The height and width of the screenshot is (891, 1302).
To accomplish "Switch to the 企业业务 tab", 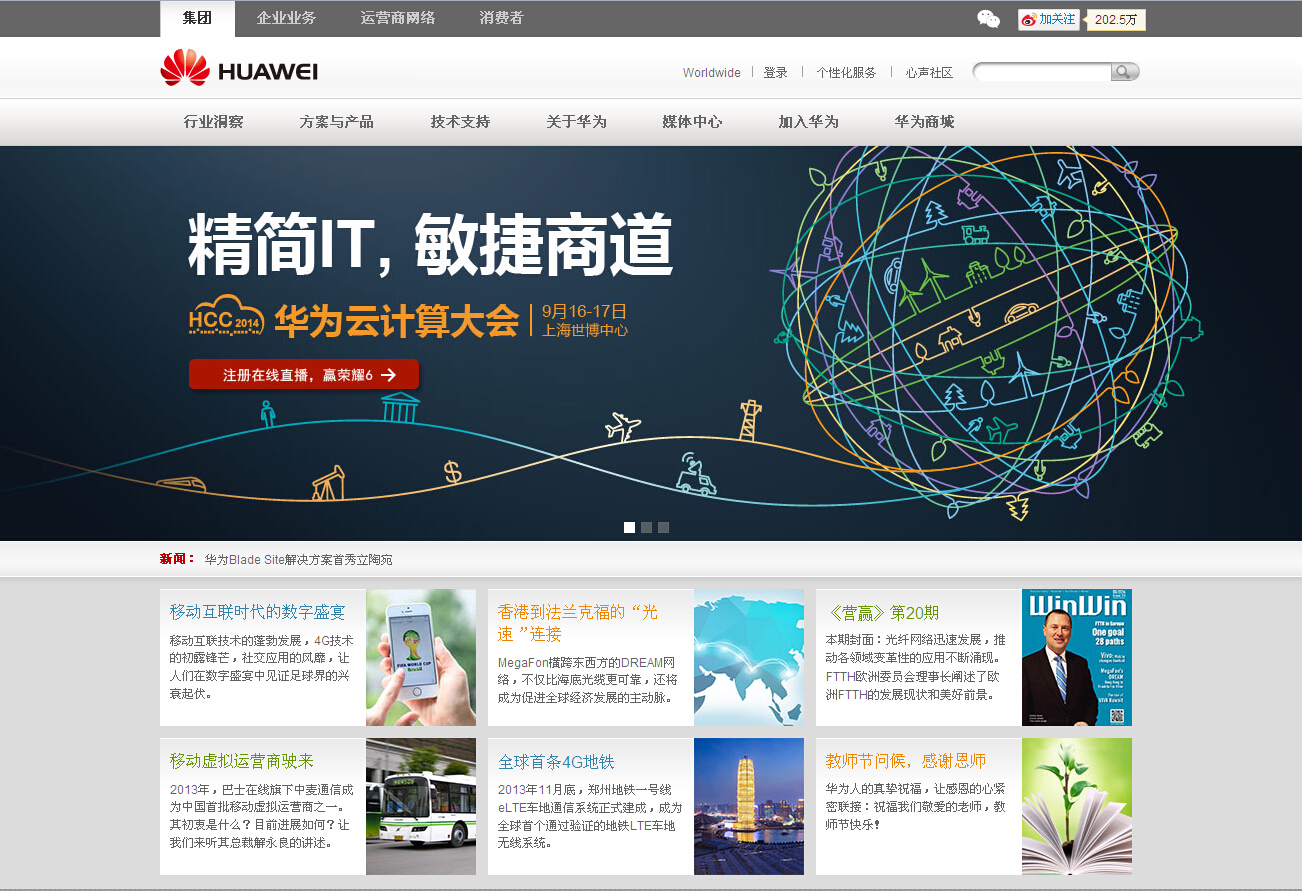I will coord(286,18).
